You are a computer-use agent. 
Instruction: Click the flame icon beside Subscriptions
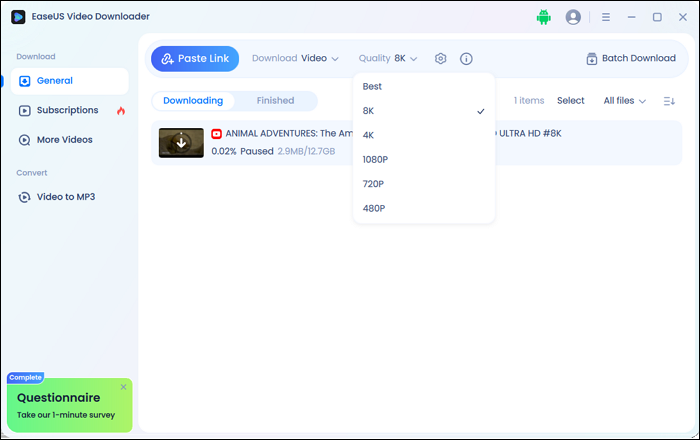point(121,111)
